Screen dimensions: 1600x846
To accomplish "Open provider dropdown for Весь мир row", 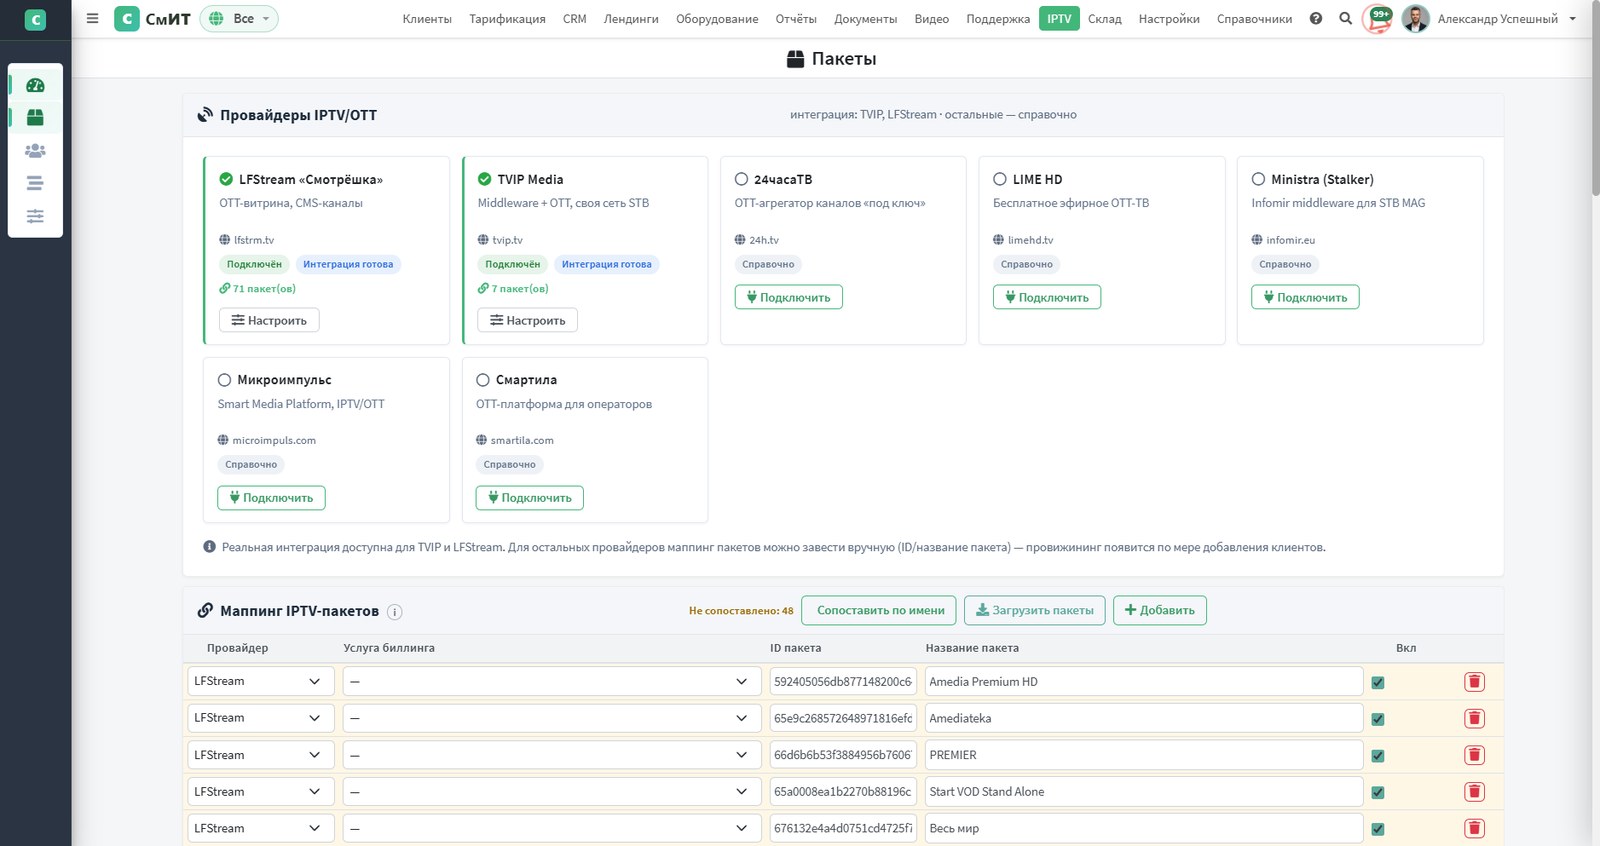I will click(x=260, y=828).
